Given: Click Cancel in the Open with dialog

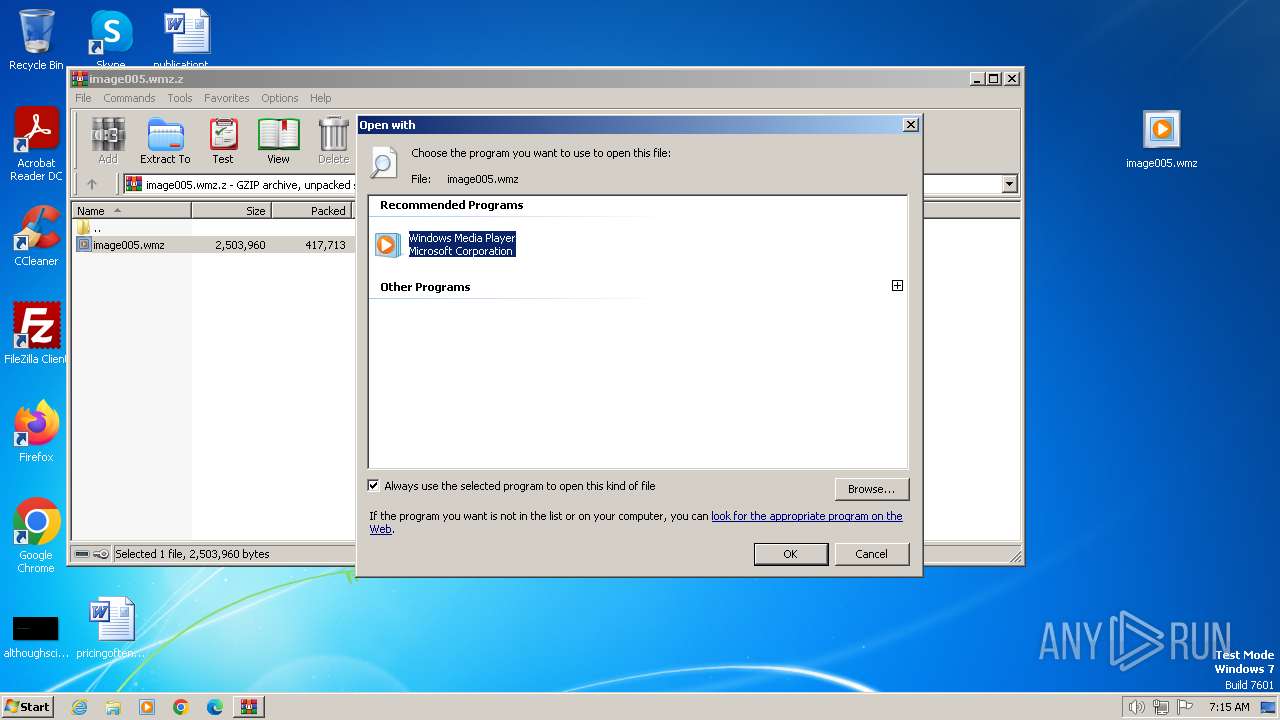Looking at the screenshot, I should (871, 554).
